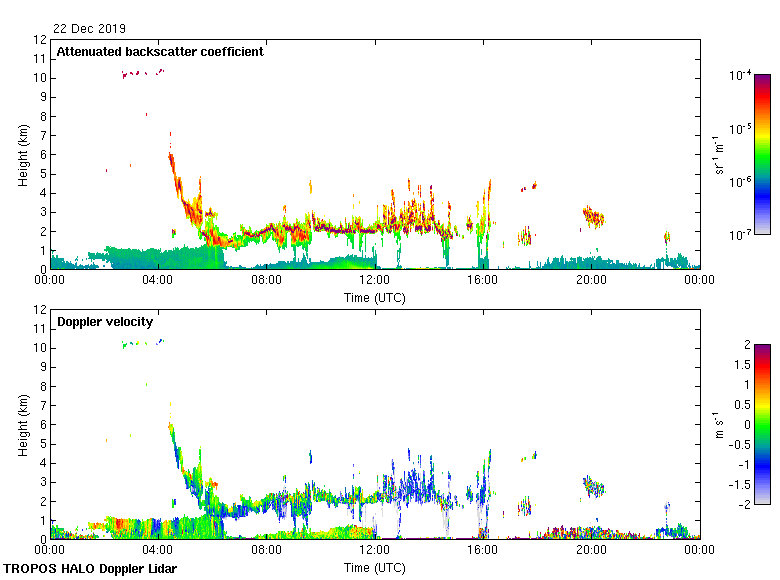Image resolution: width=780 pixels, height=580 pixels.
Task: Click the Time (UTC) label under Doppler plot
Action: point(374,567)
